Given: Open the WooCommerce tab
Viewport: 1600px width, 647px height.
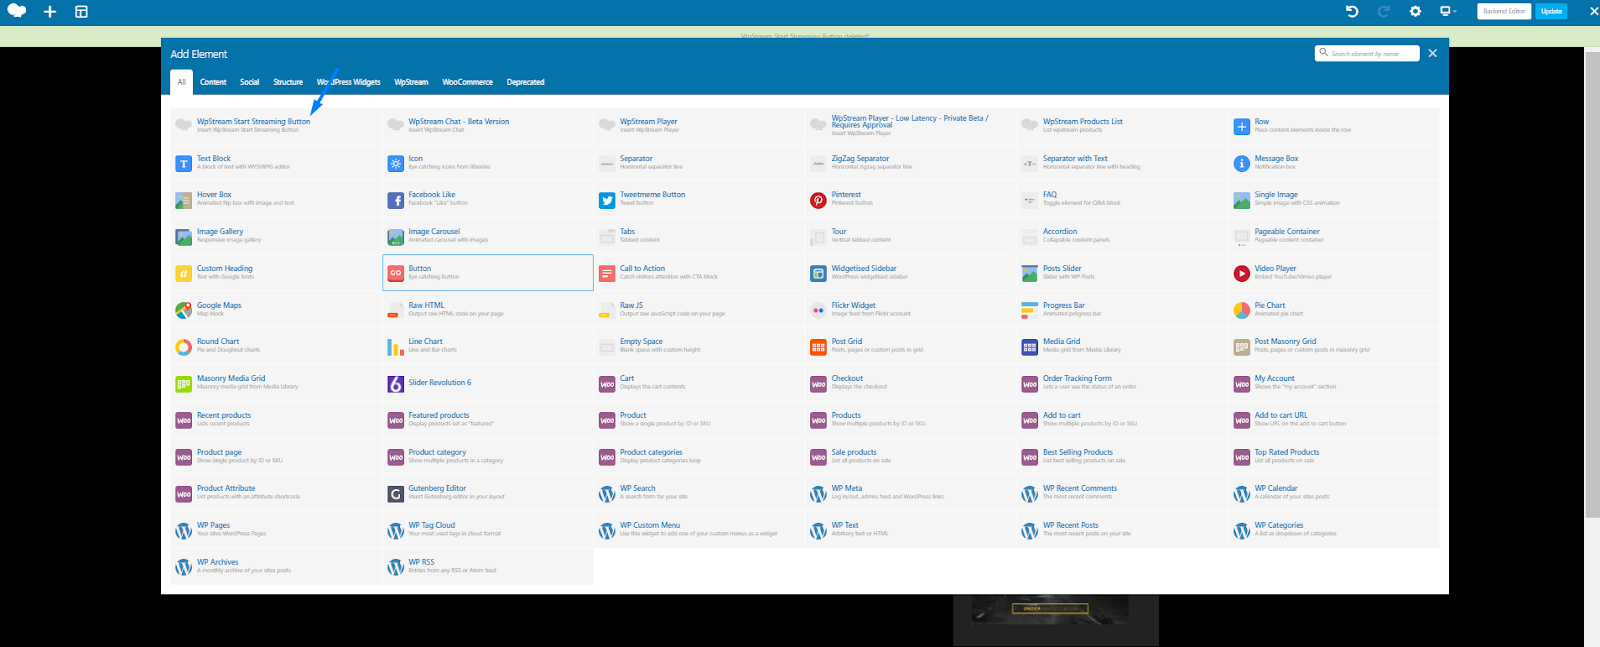Looking at the screenshot, I should [467, 82].
